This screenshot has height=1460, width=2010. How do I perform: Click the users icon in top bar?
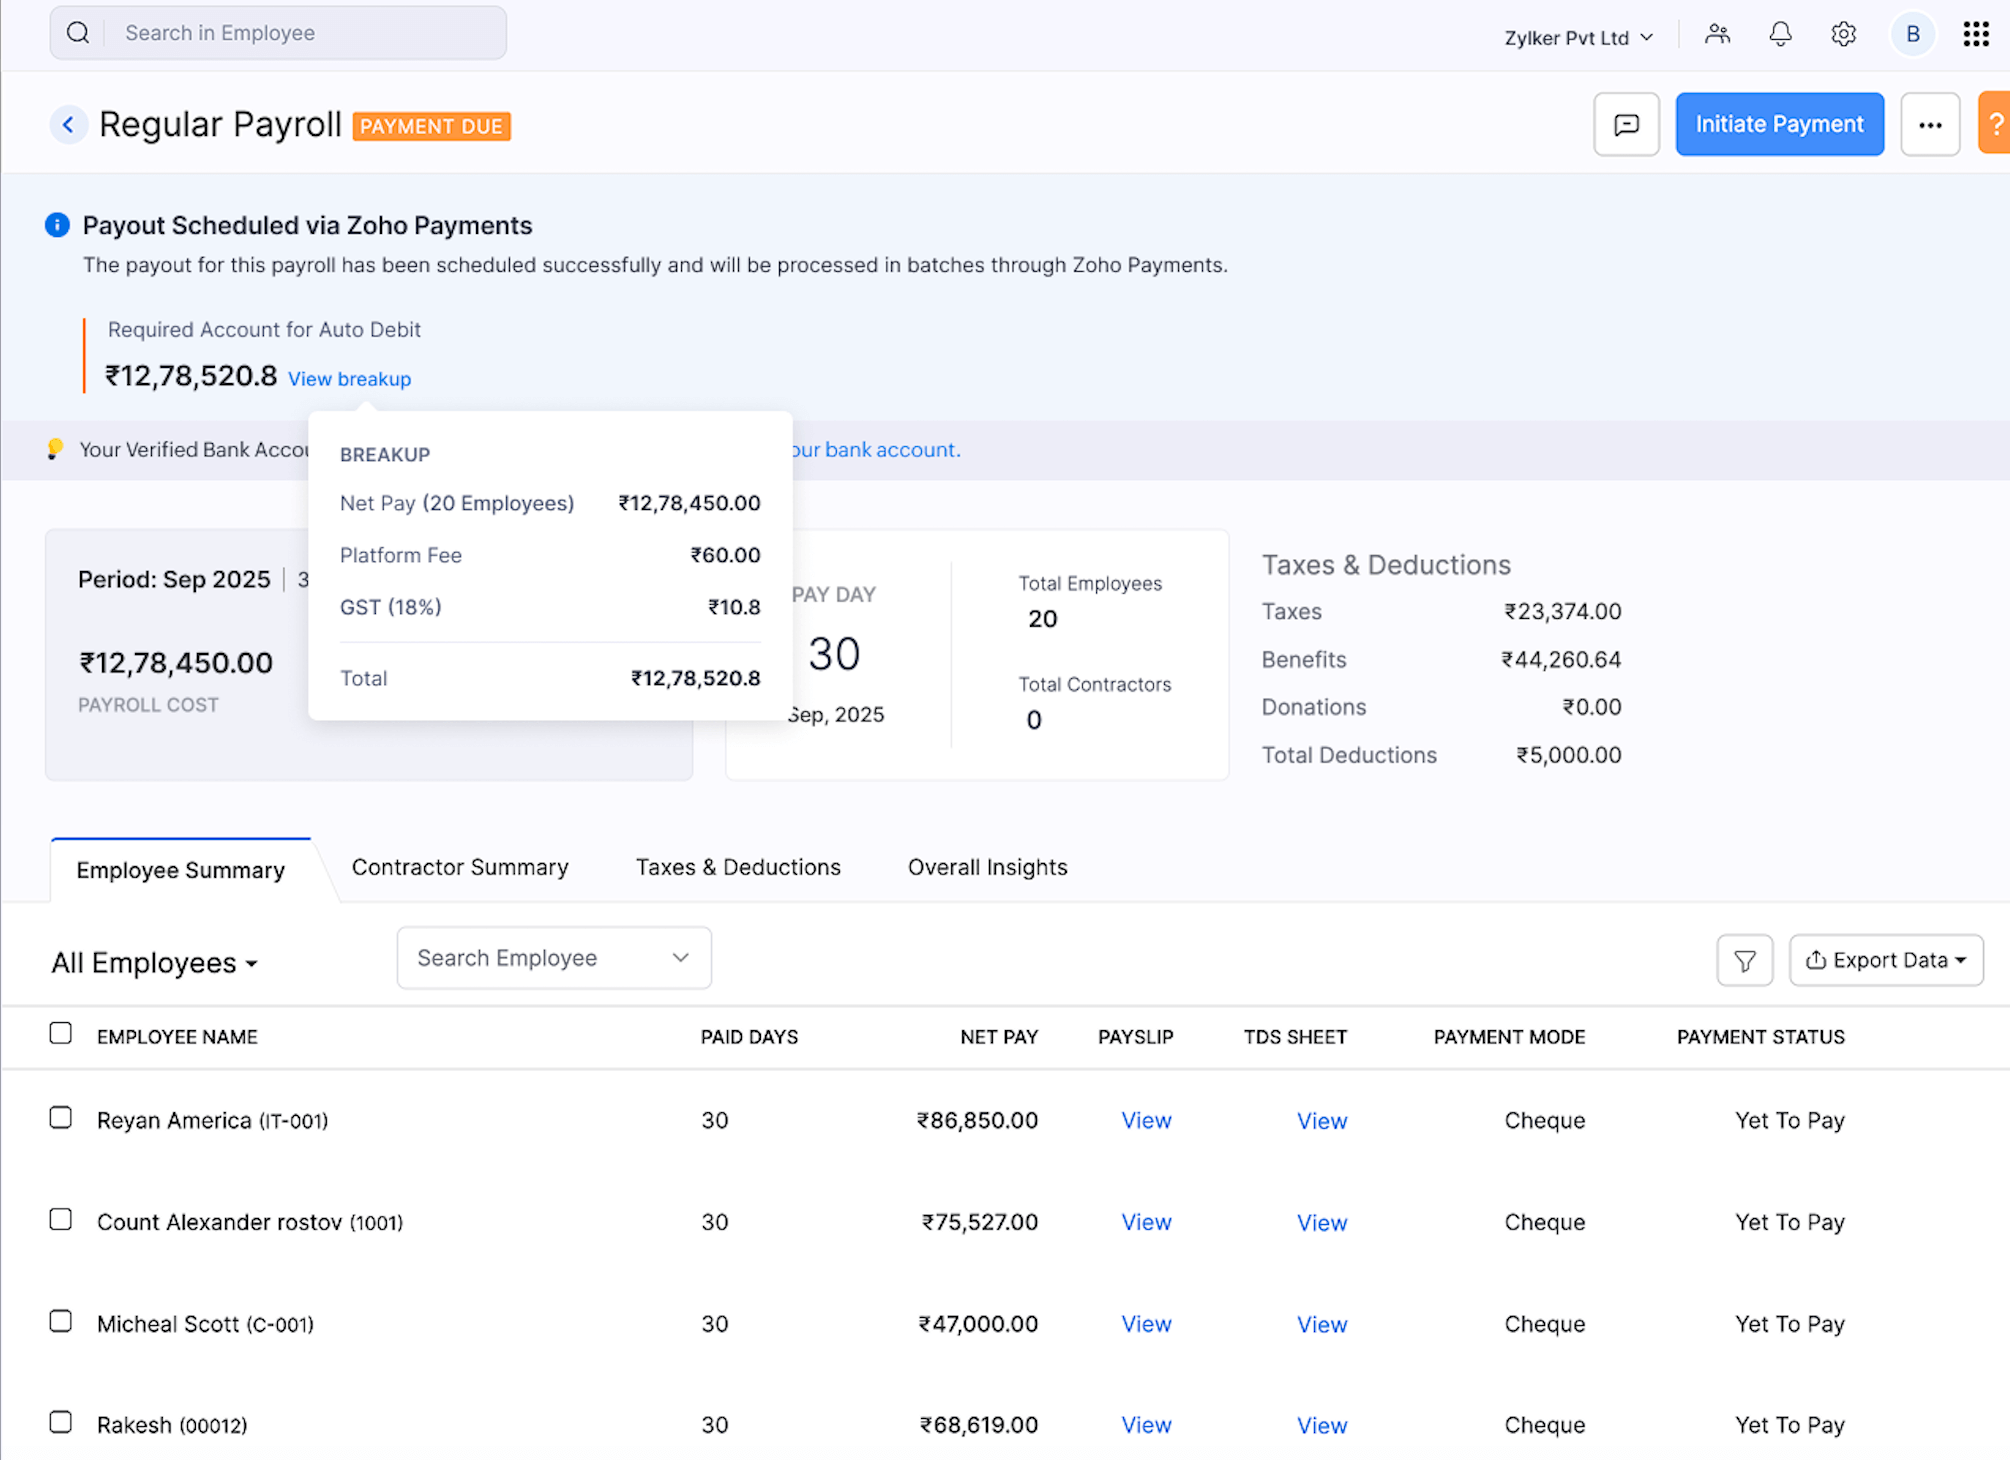click(x=1717, y=33)
